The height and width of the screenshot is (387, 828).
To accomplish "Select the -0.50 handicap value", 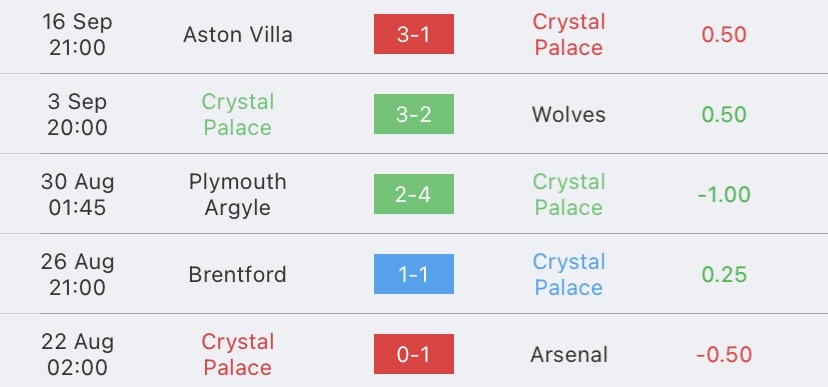I will pos(724,355).
